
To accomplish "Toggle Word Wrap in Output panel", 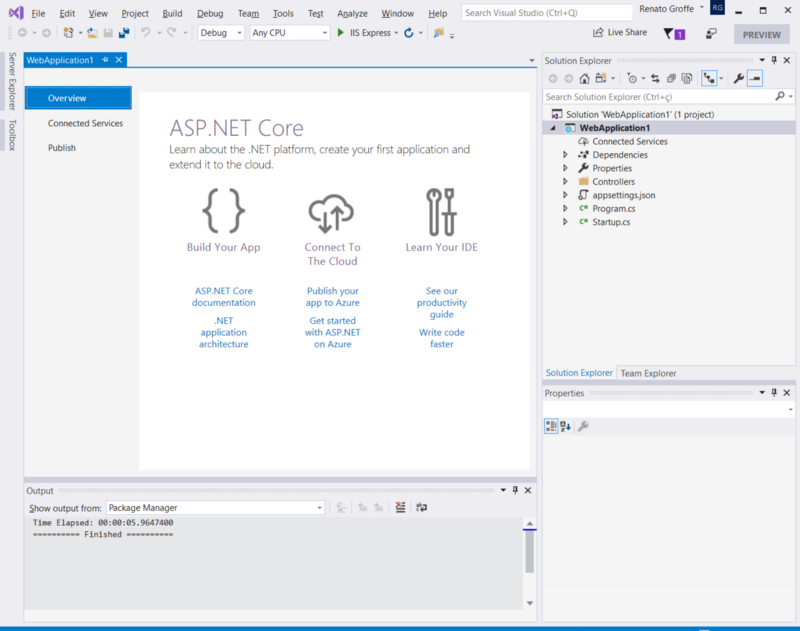I will pyautogui.click(x=421, y=507).
